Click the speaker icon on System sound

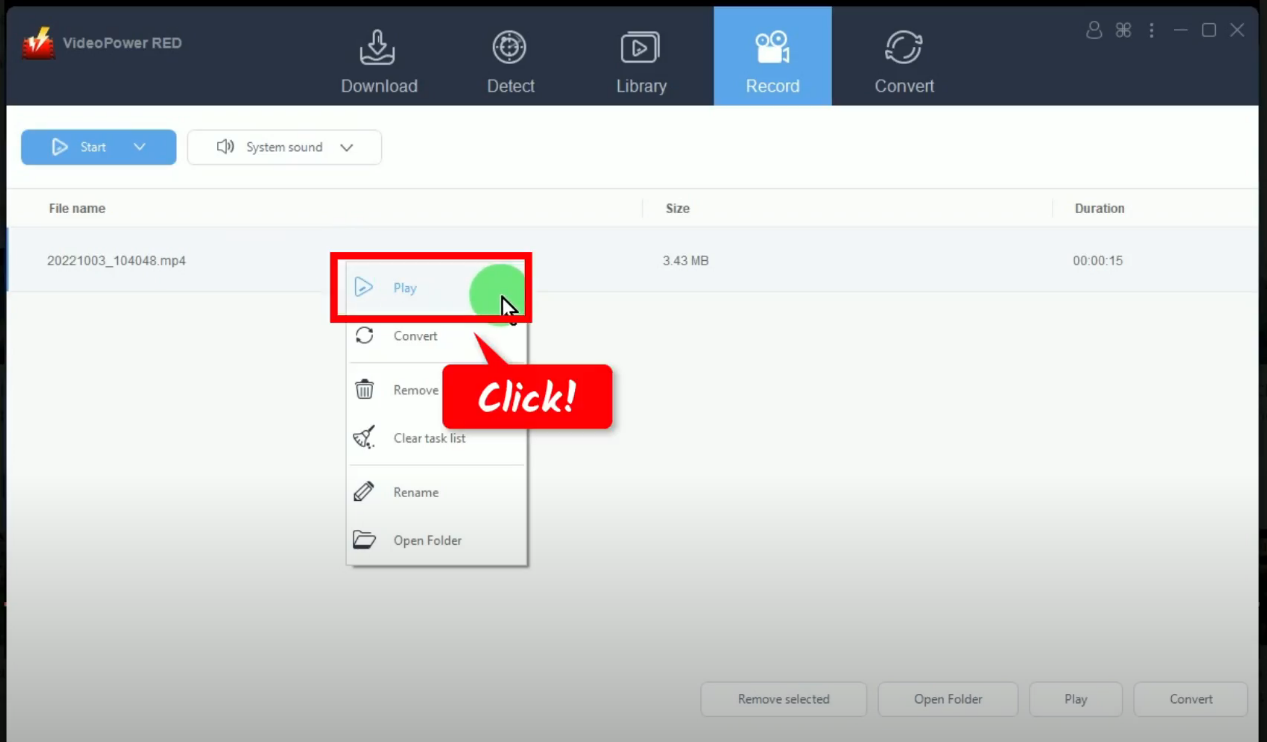coord(224,147)
